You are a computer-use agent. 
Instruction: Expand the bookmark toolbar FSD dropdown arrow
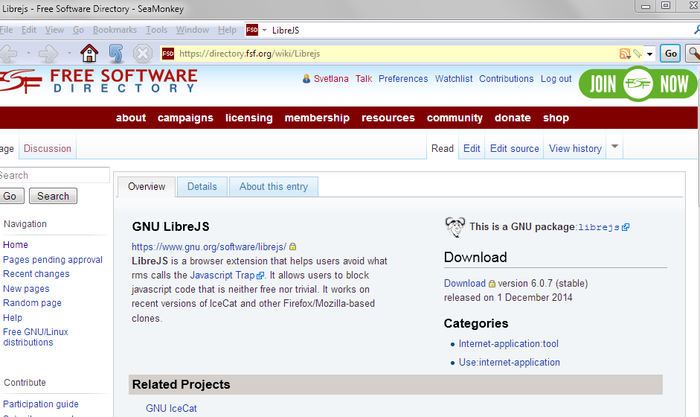point(264,30)
